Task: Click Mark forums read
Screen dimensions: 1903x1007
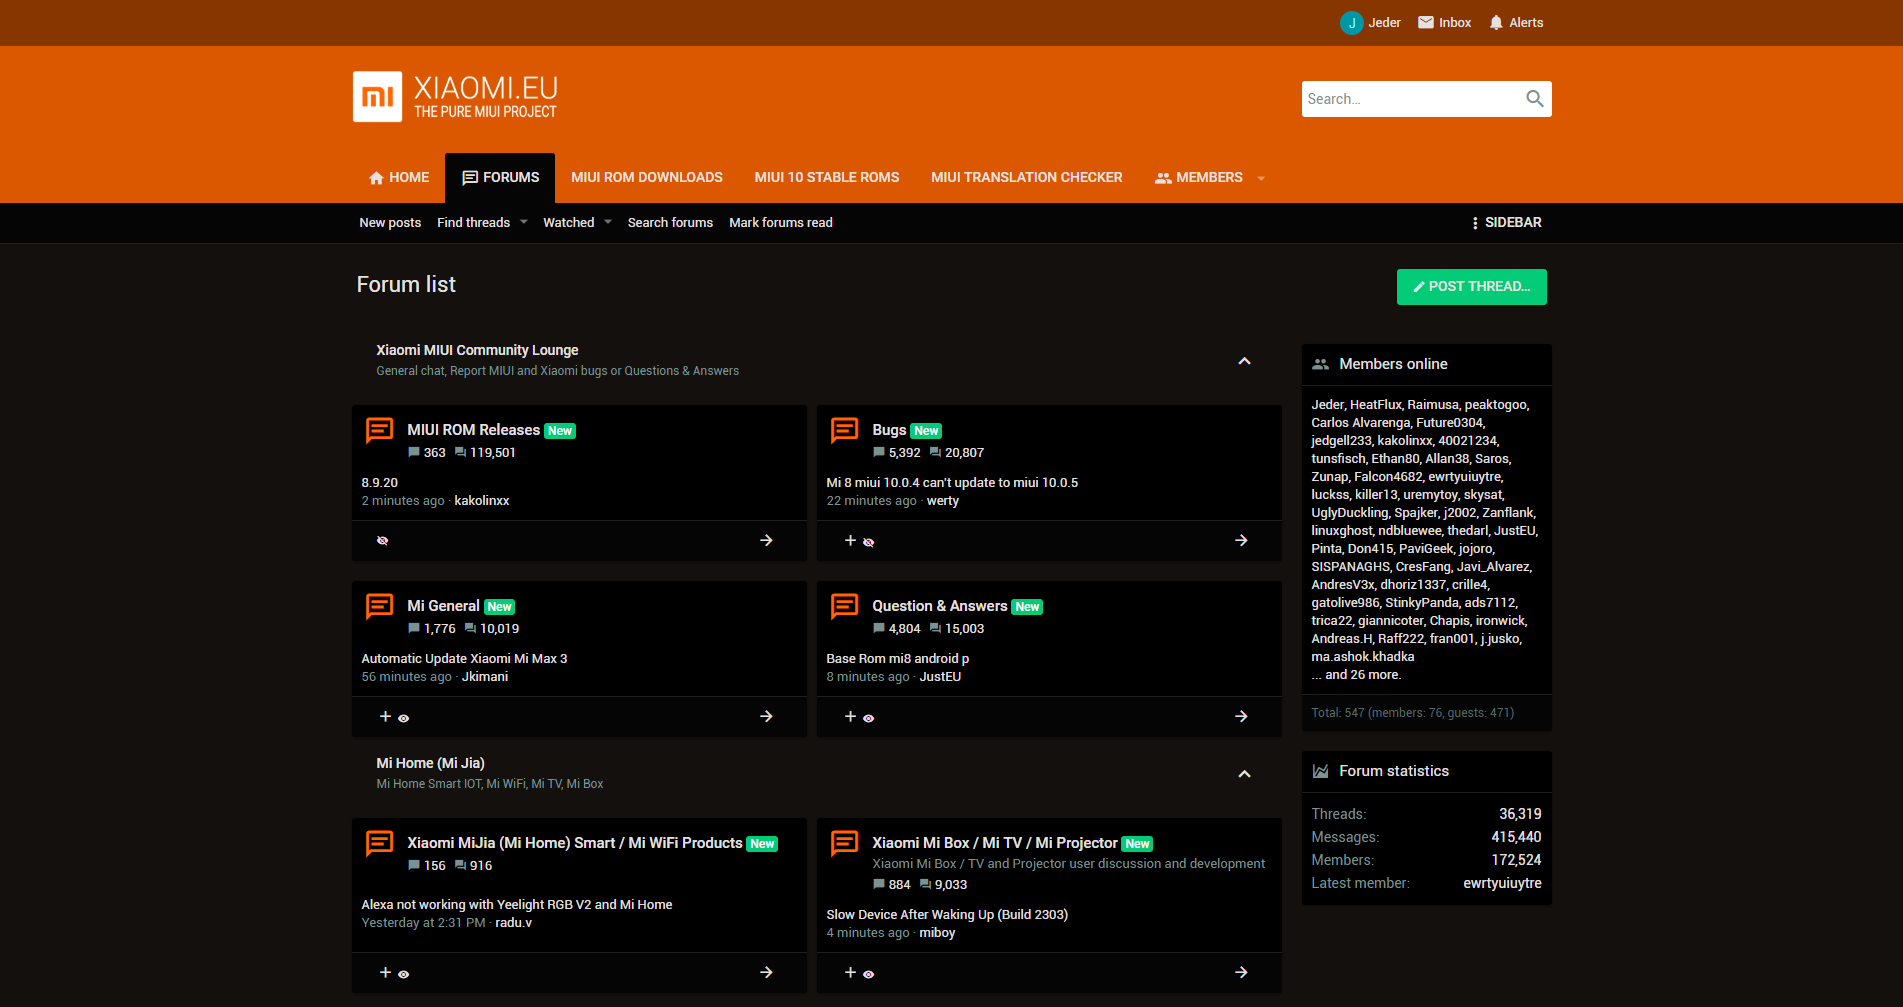Action: coord(781,222)
